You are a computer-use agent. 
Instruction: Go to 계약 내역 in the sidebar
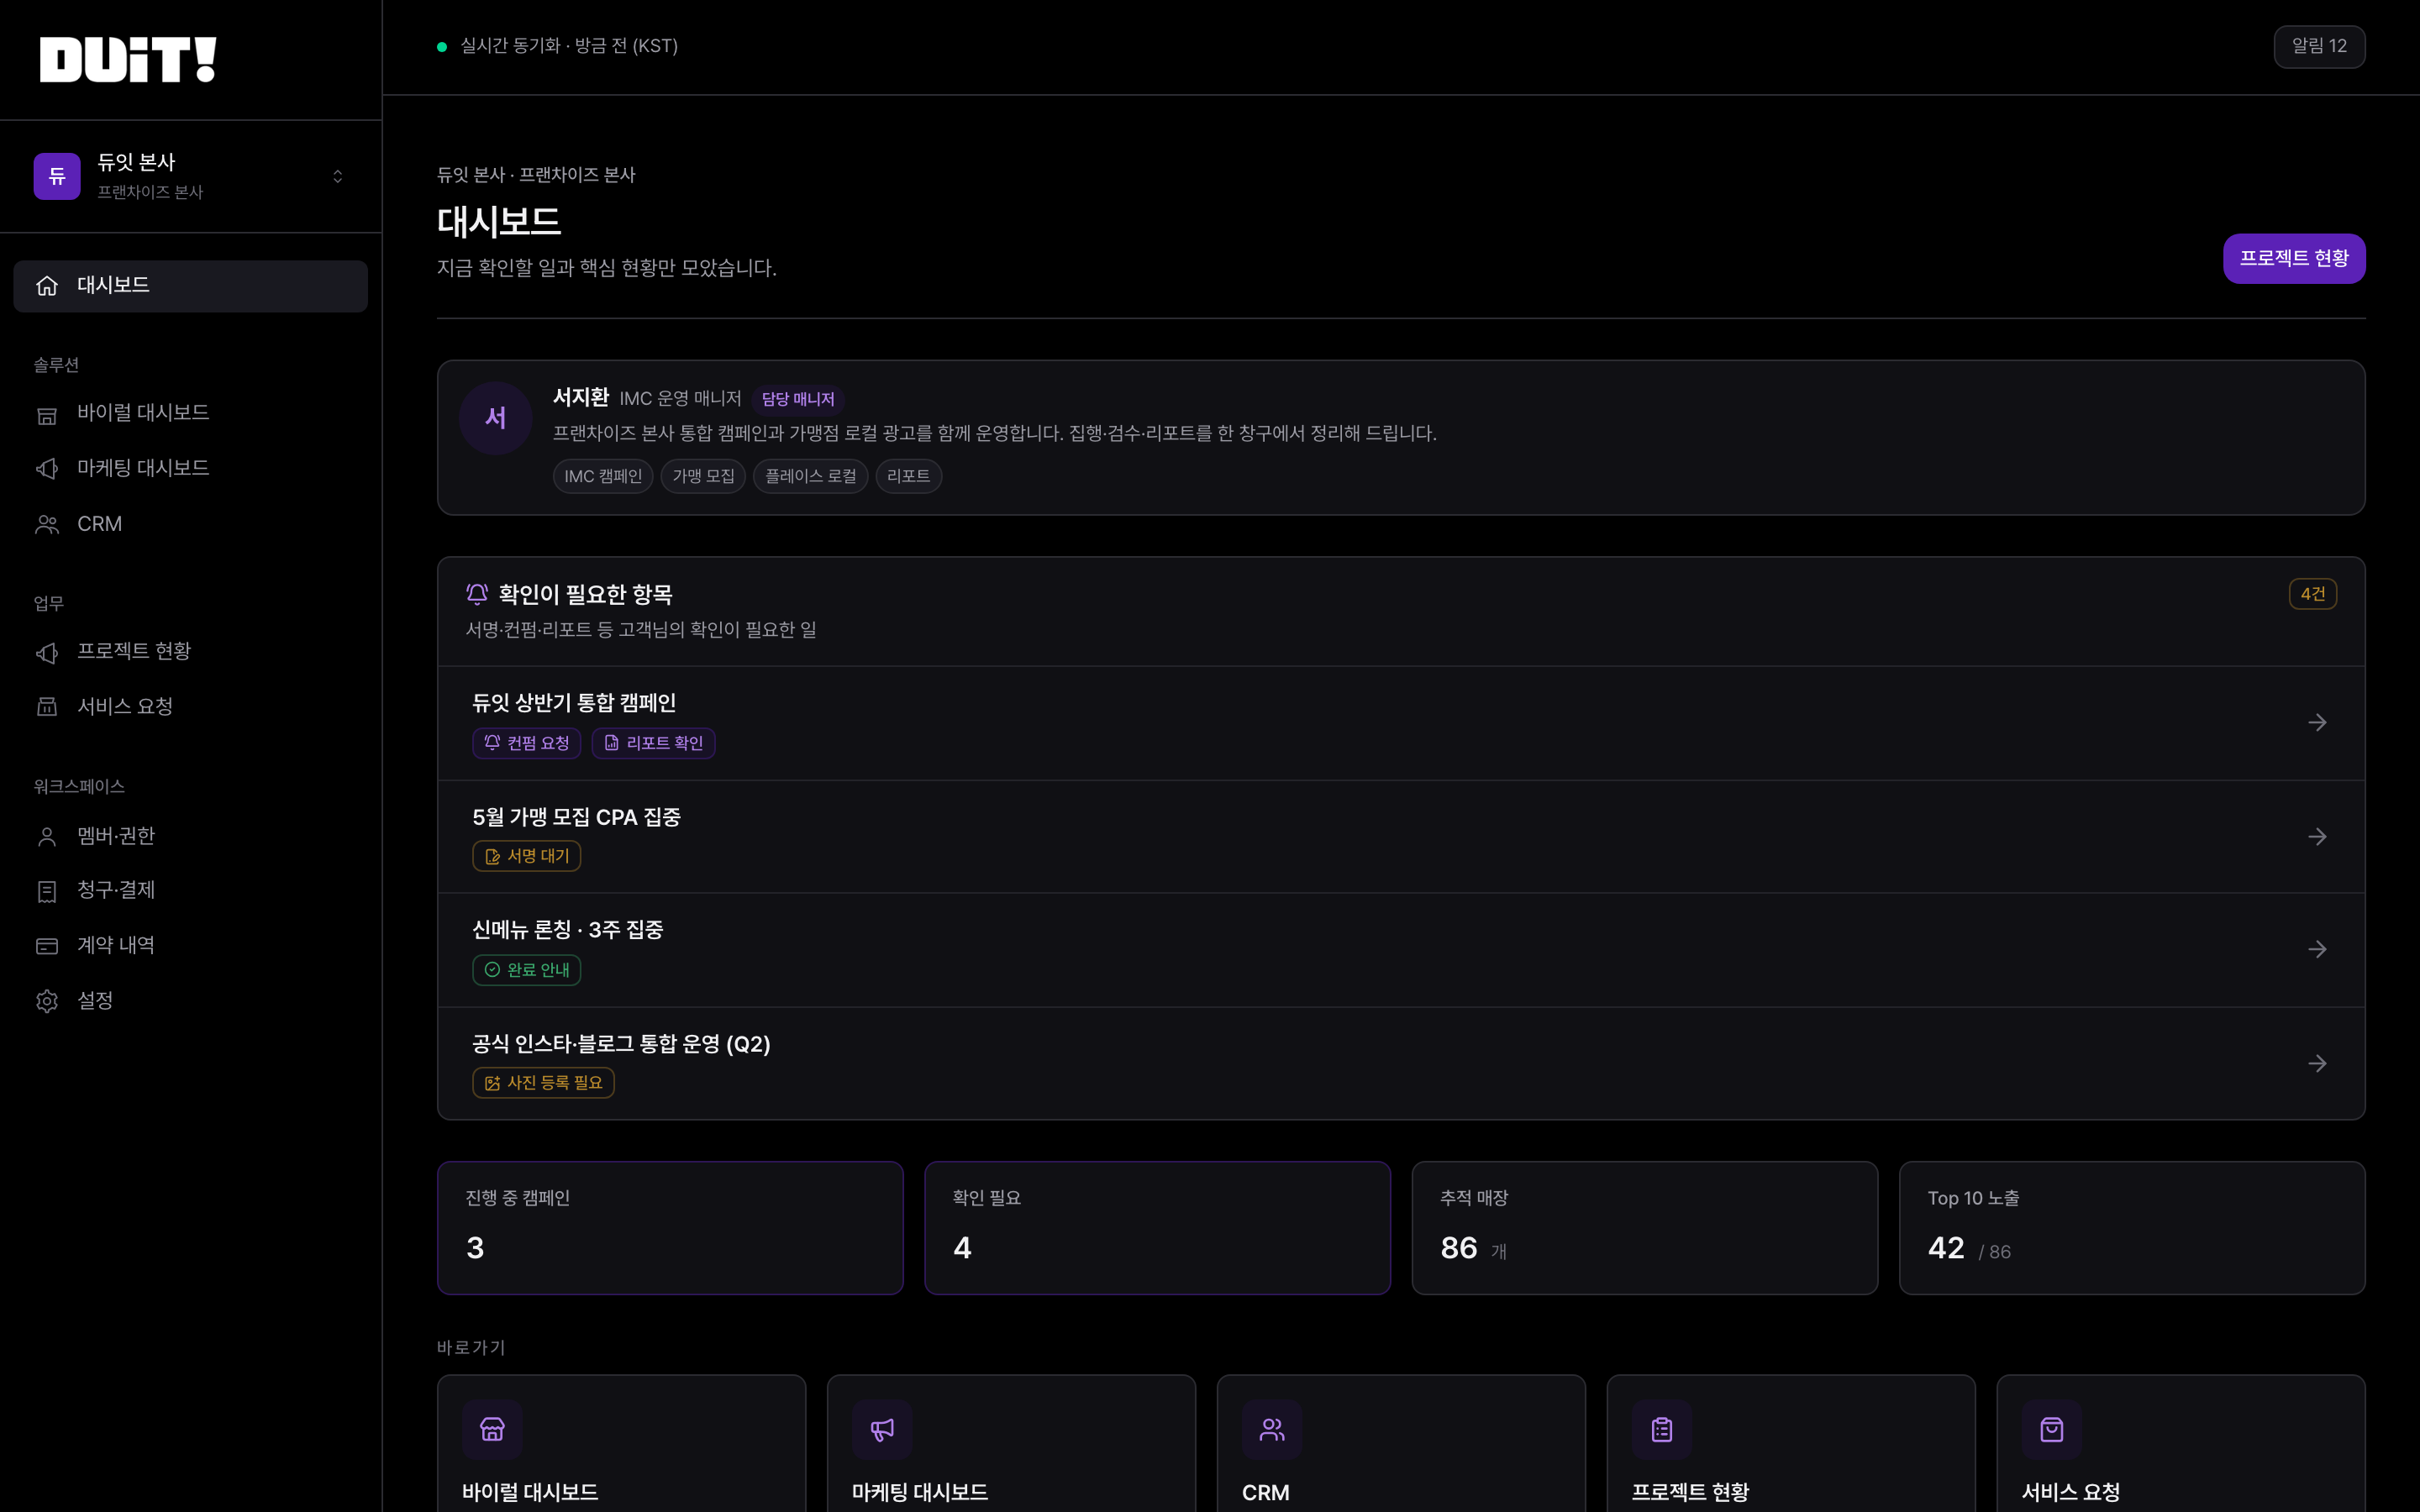pos(190,945)
